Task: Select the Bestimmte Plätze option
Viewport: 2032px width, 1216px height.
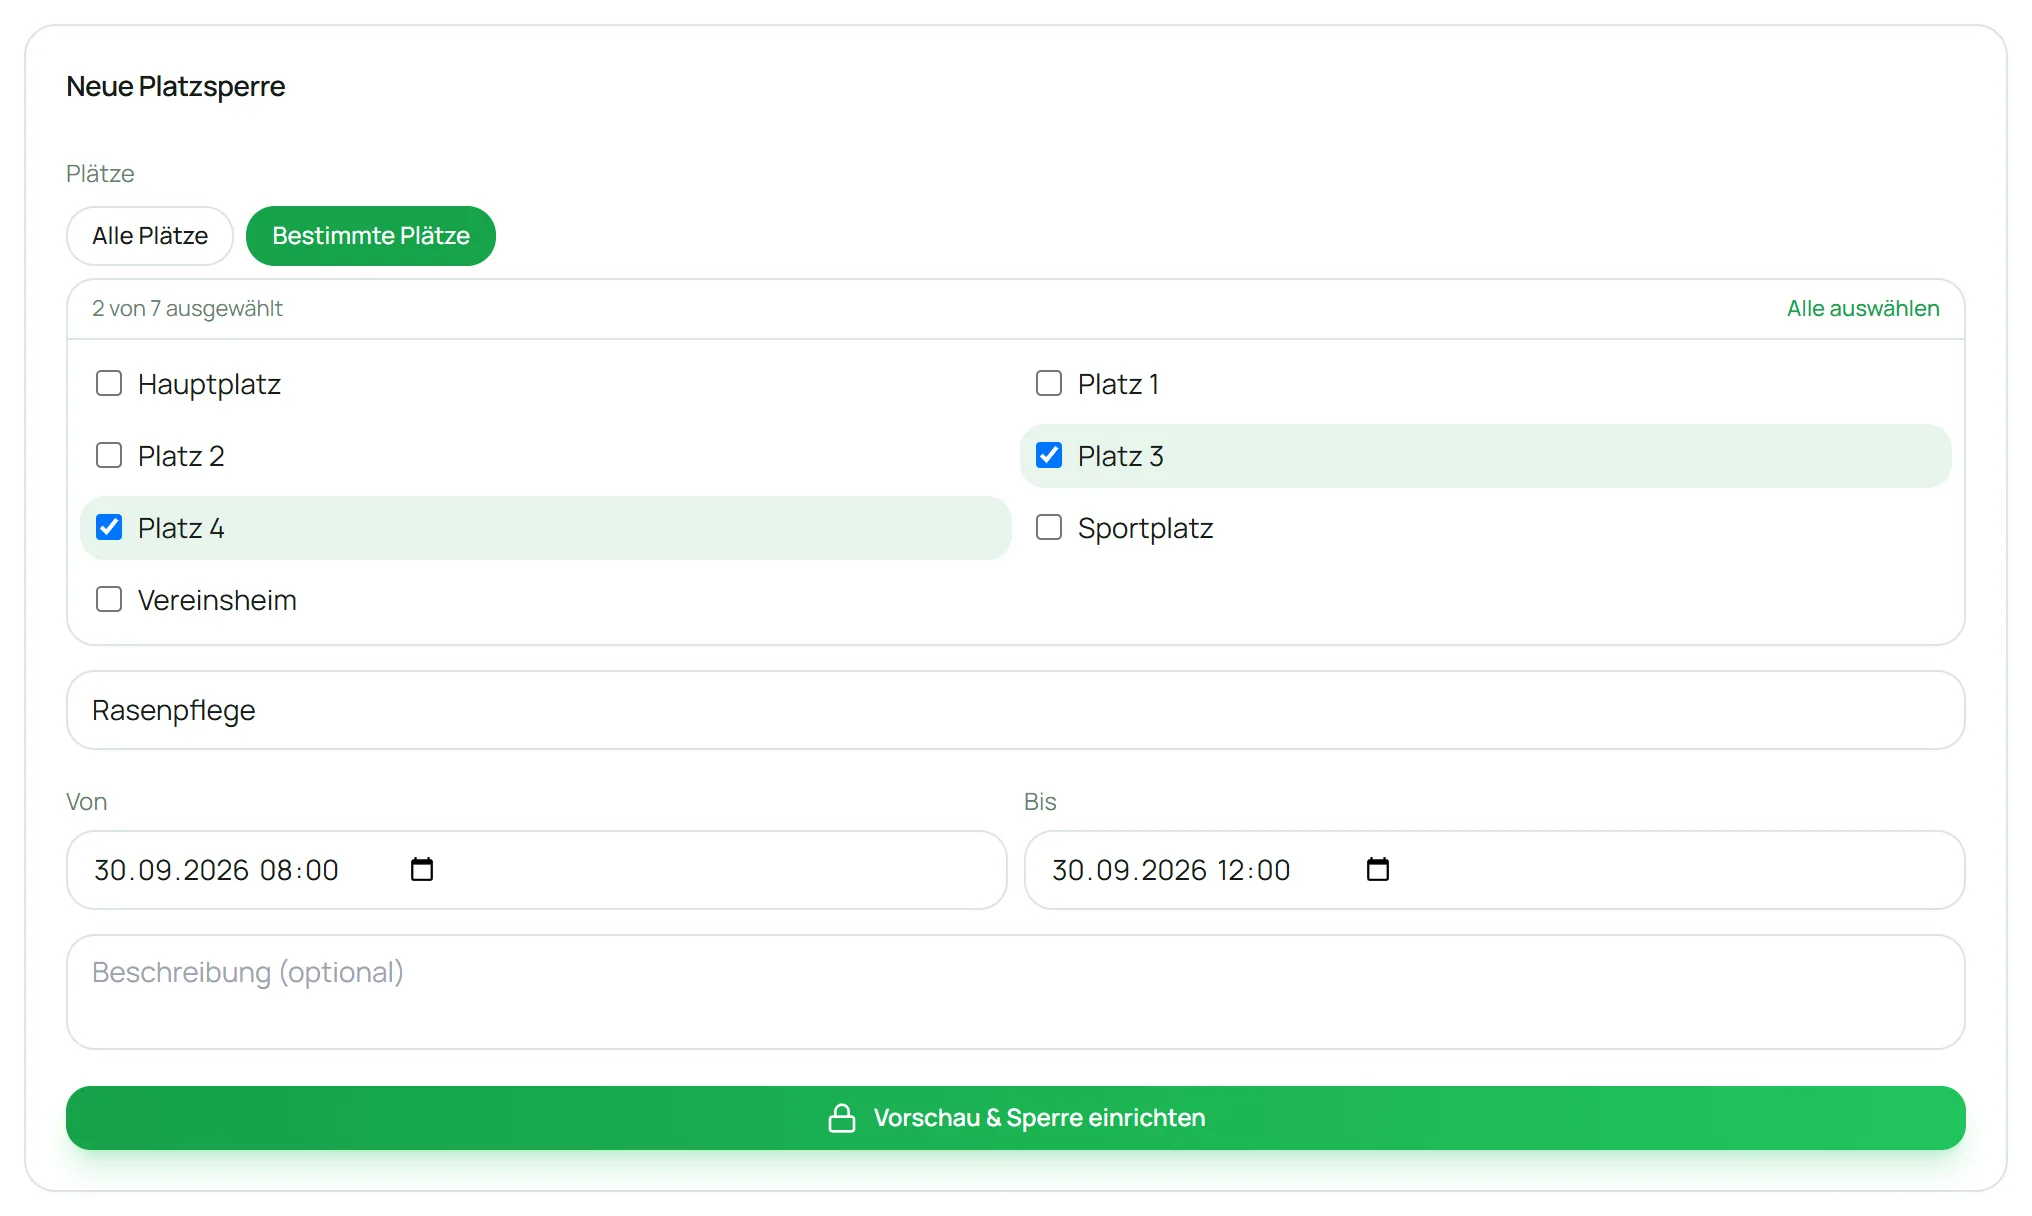Action: click(x=371, y=236)
